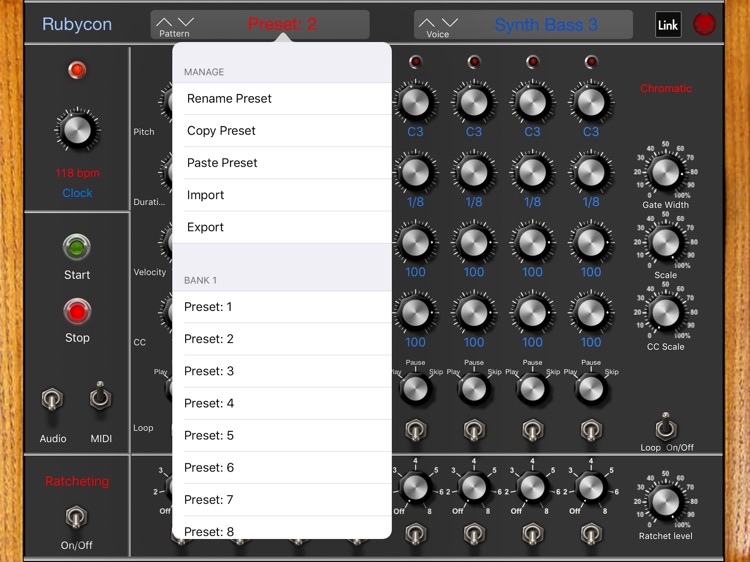Click Play/Pause/Skip knob nearest the popover
This screenshot has height=562, width=750.
coord(416,389)
